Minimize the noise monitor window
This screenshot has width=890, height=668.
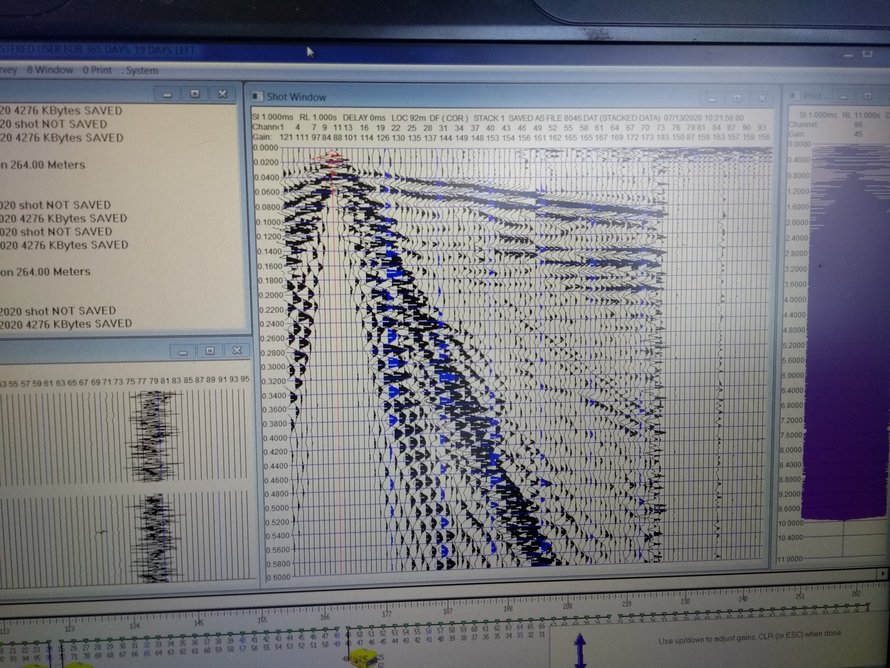[x=182, y=351]
